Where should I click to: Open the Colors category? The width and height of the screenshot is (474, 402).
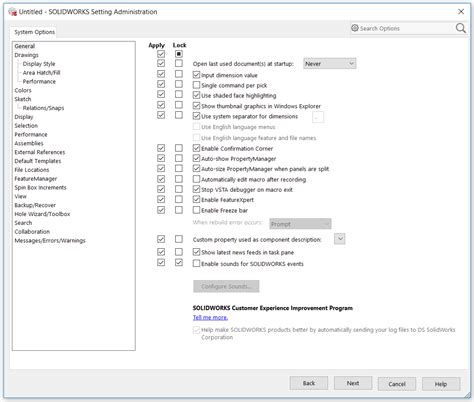coord(23,90)
